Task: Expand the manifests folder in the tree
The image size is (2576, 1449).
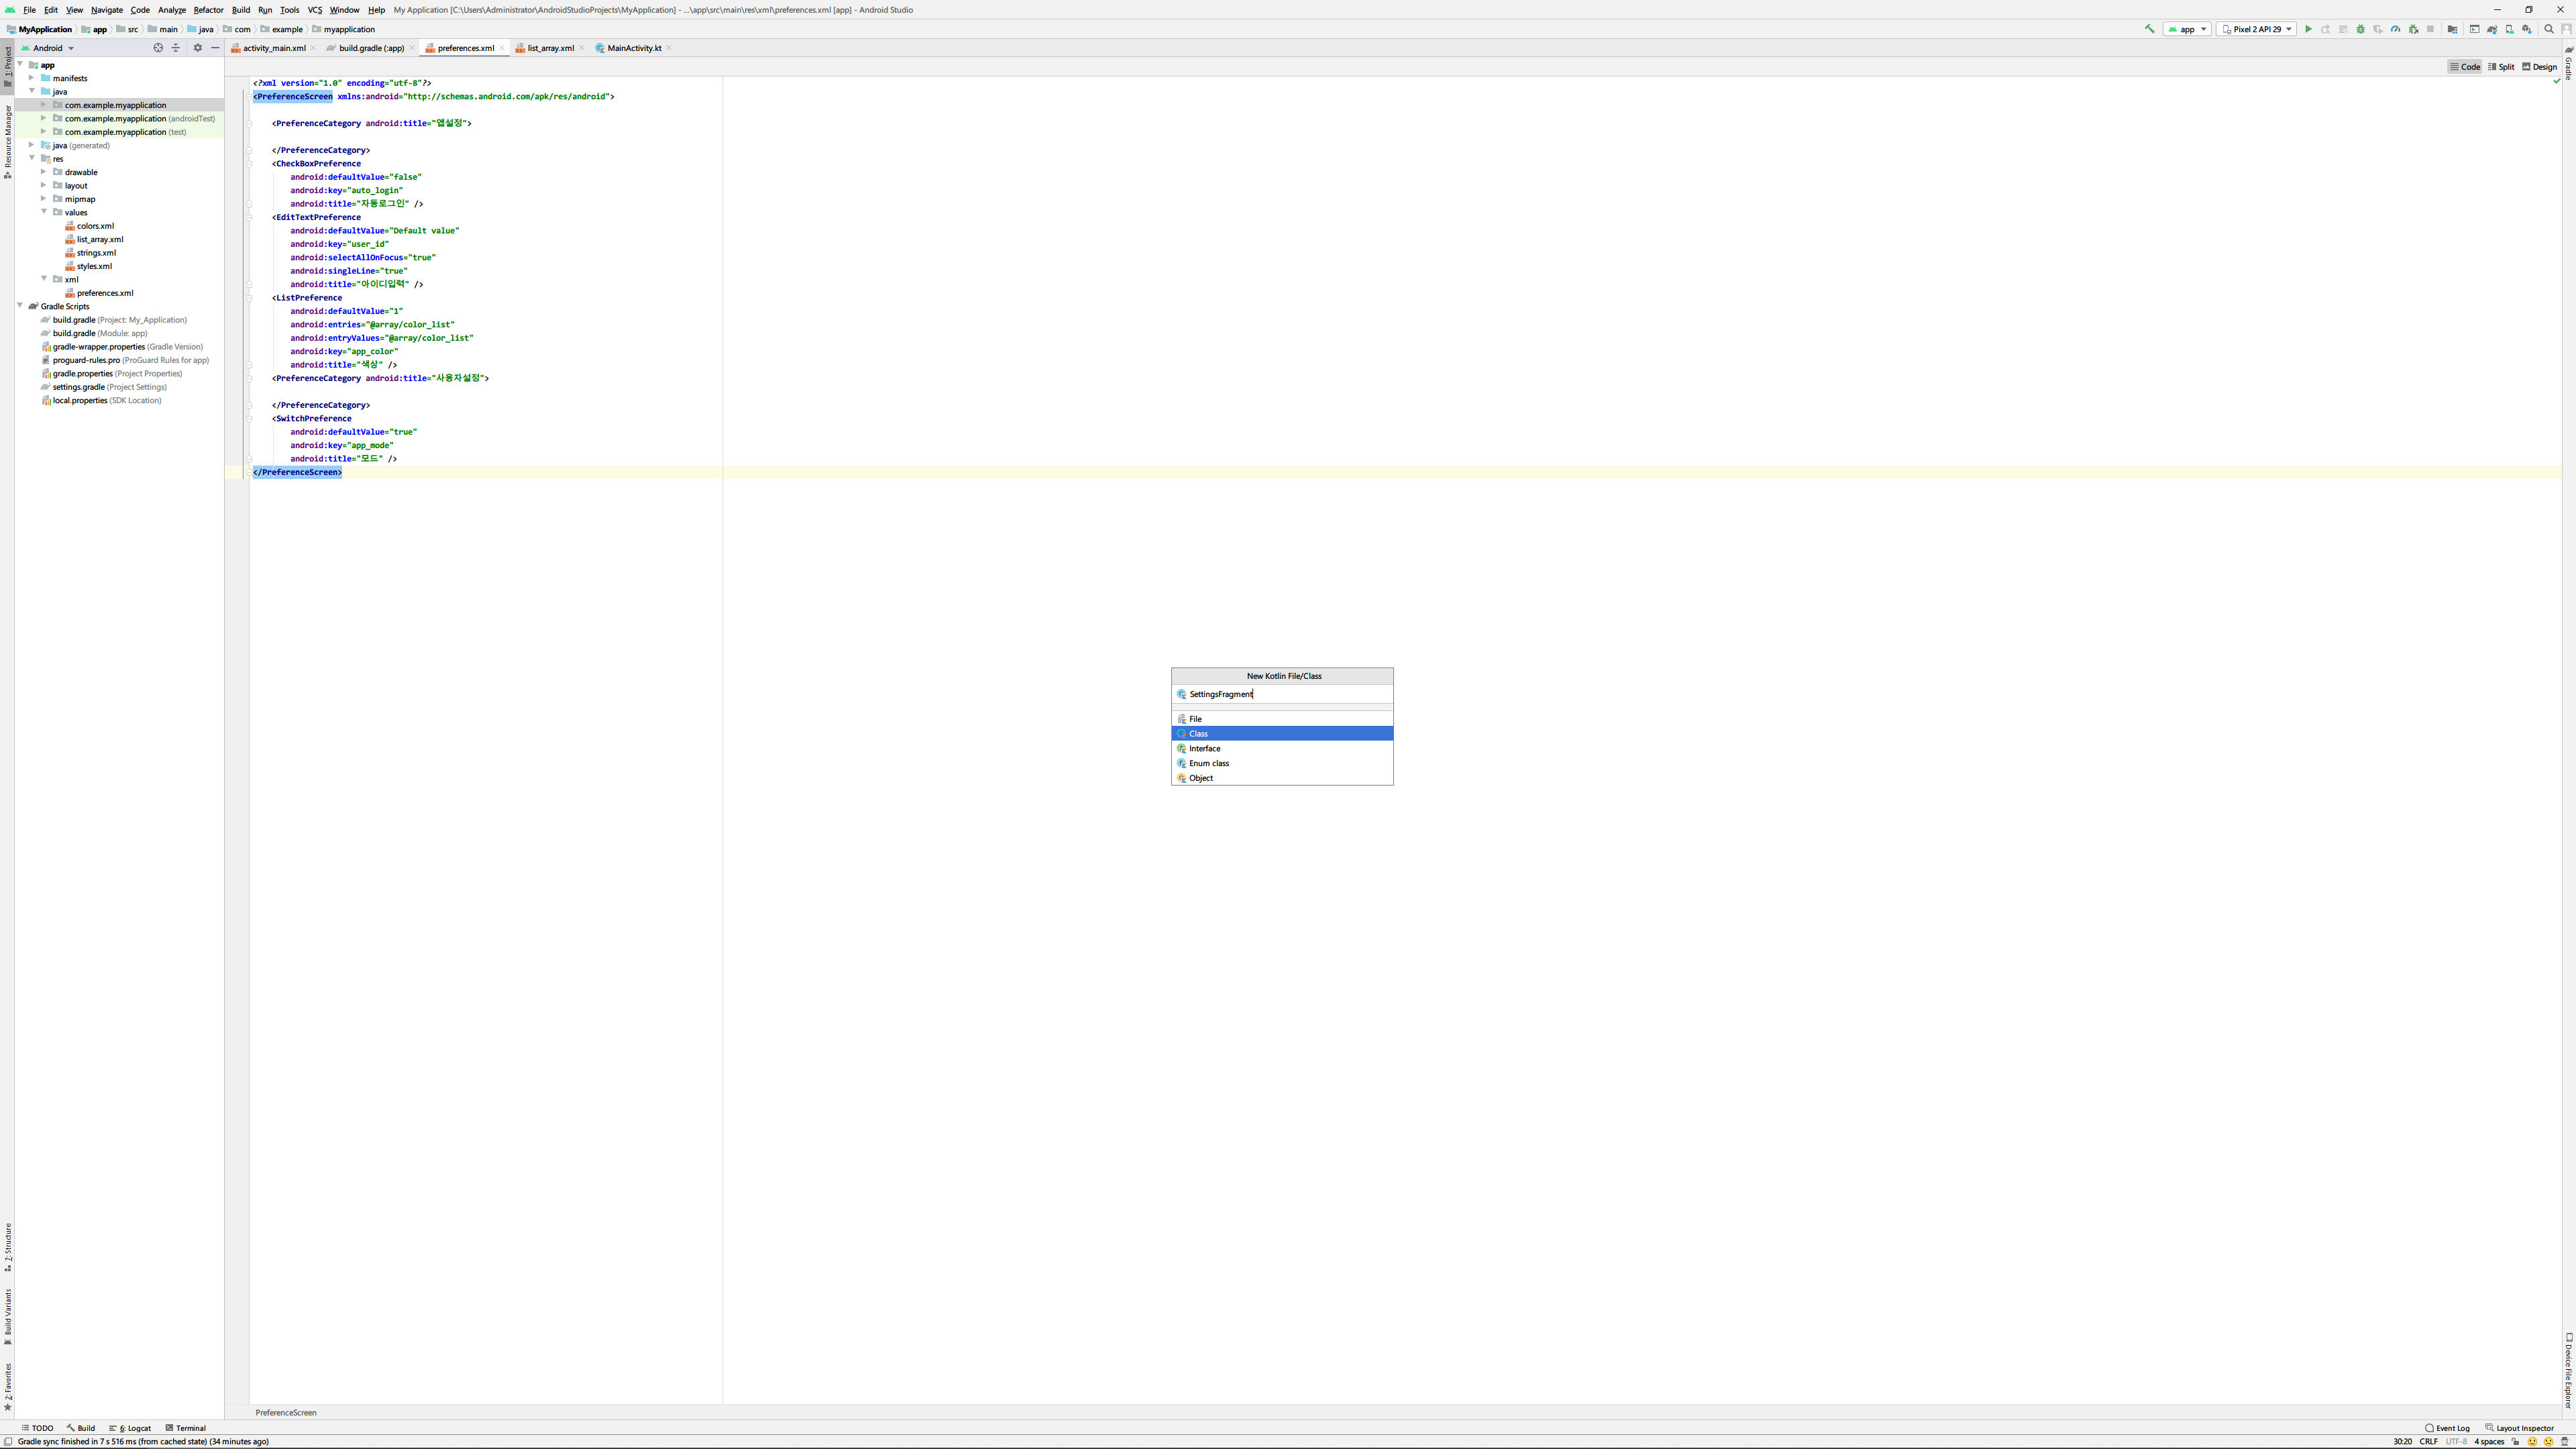Action: click(31, 78)
